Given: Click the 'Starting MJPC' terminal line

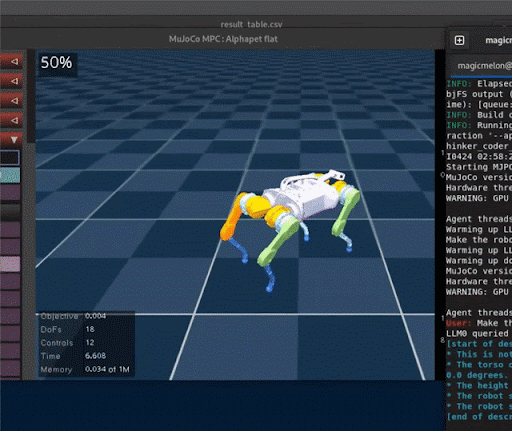Looking at the screenshot, I should [x=479, y=167].
